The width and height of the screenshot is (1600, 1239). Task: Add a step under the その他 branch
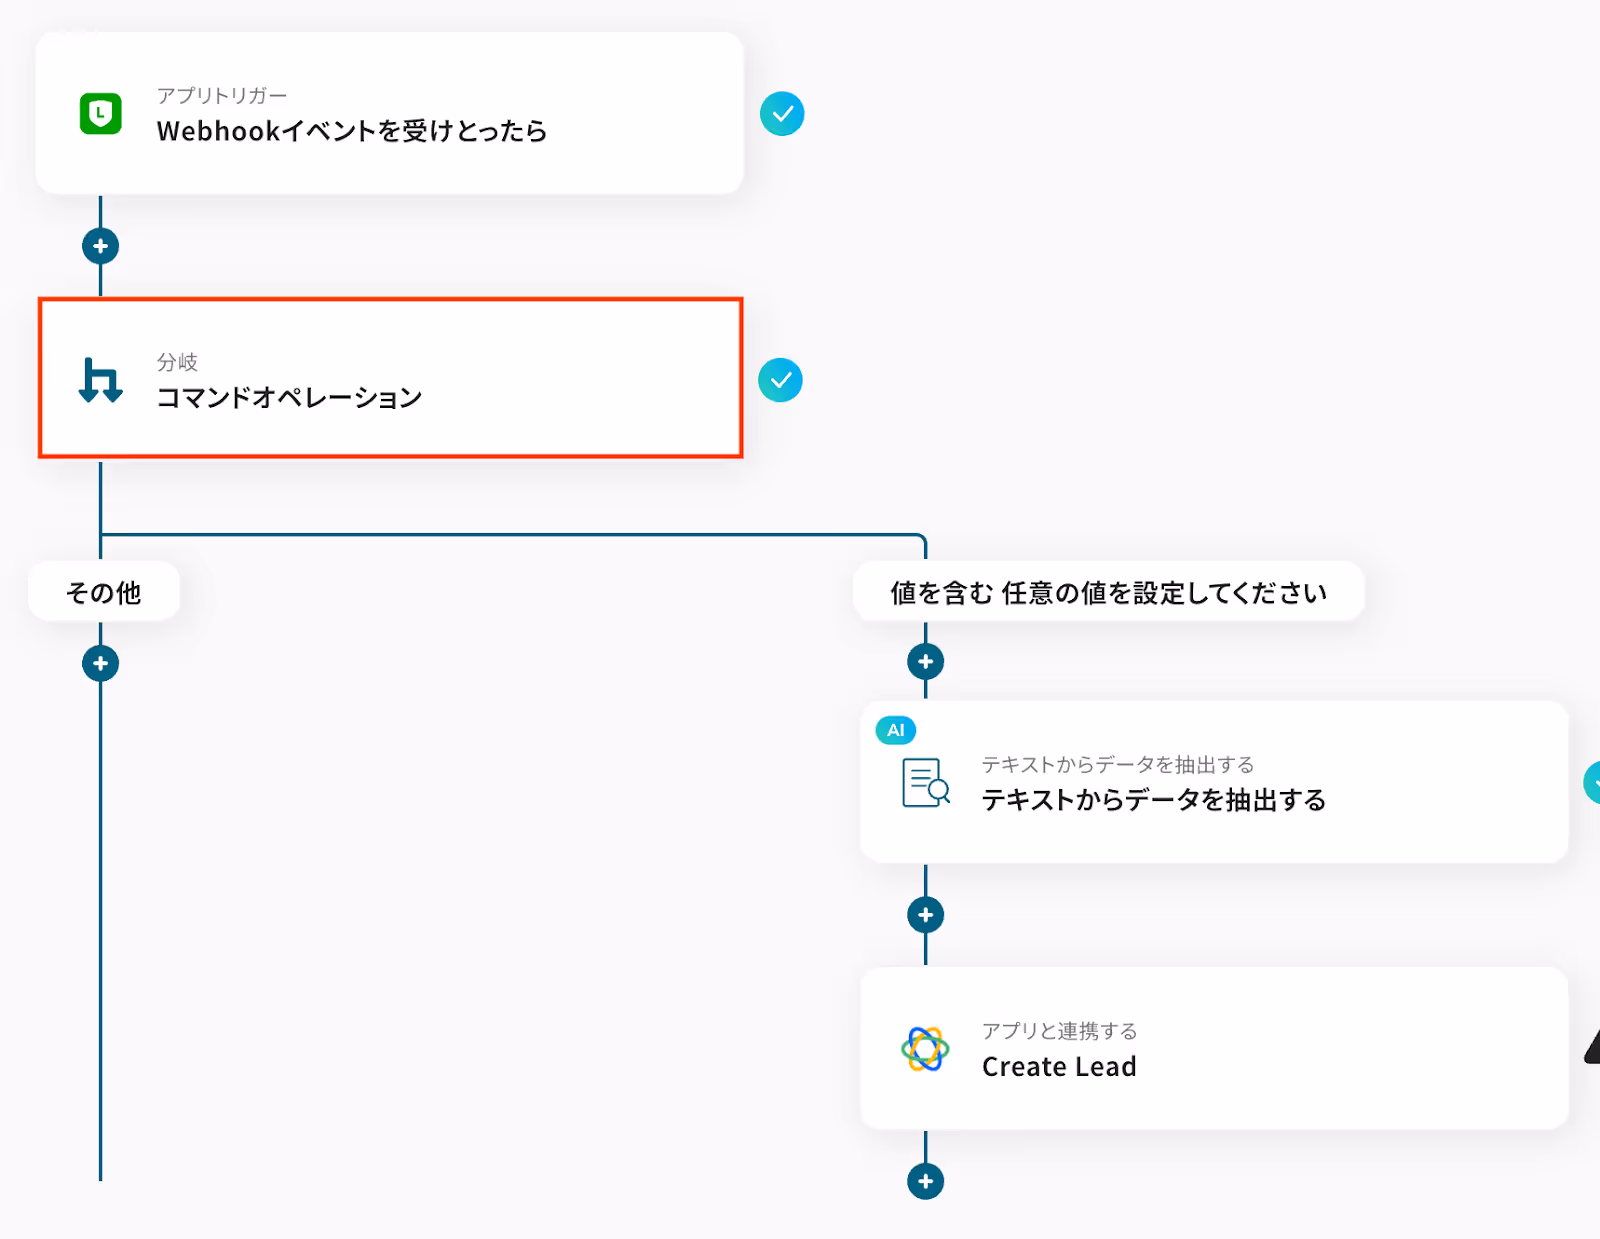coord(100,663)
